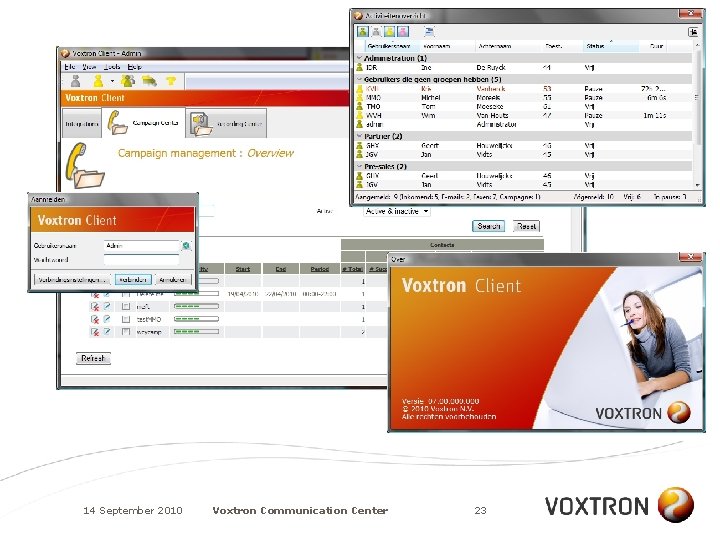Image resolution: width=720 pixels, height=540 pixels.
Task: Click the wrapup campaign progress bar
Action: click(x=197, y=331)
